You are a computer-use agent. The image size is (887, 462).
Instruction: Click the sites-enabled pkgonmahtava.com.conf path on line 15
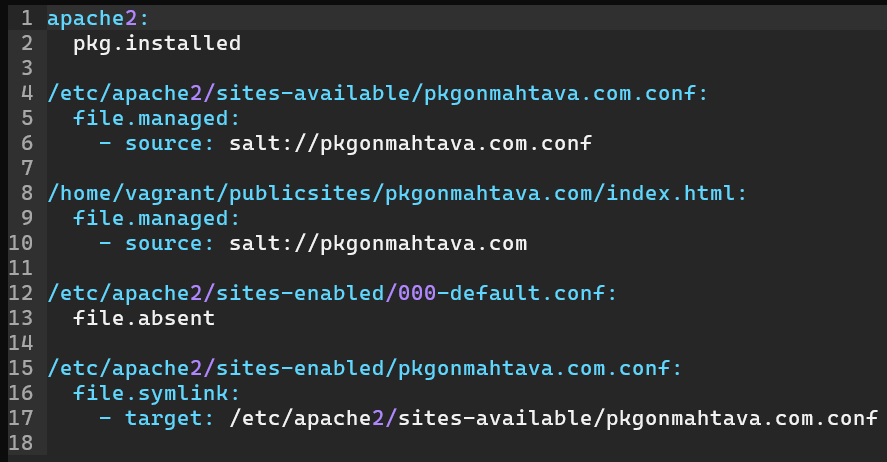point(364,367)
